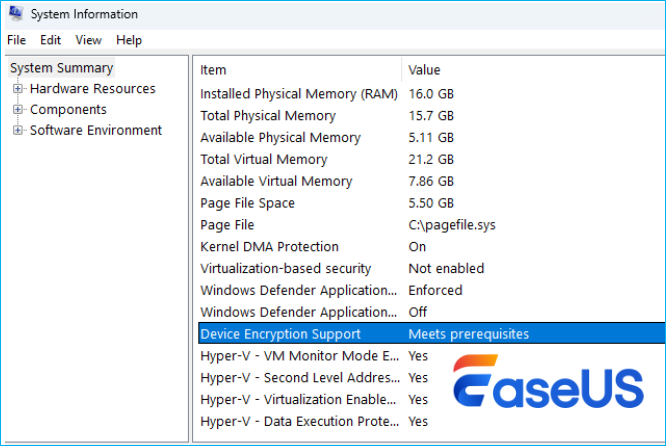Viewport: 666px width, 446px height.
Task: Open the View menu
Action: (89, 40)
